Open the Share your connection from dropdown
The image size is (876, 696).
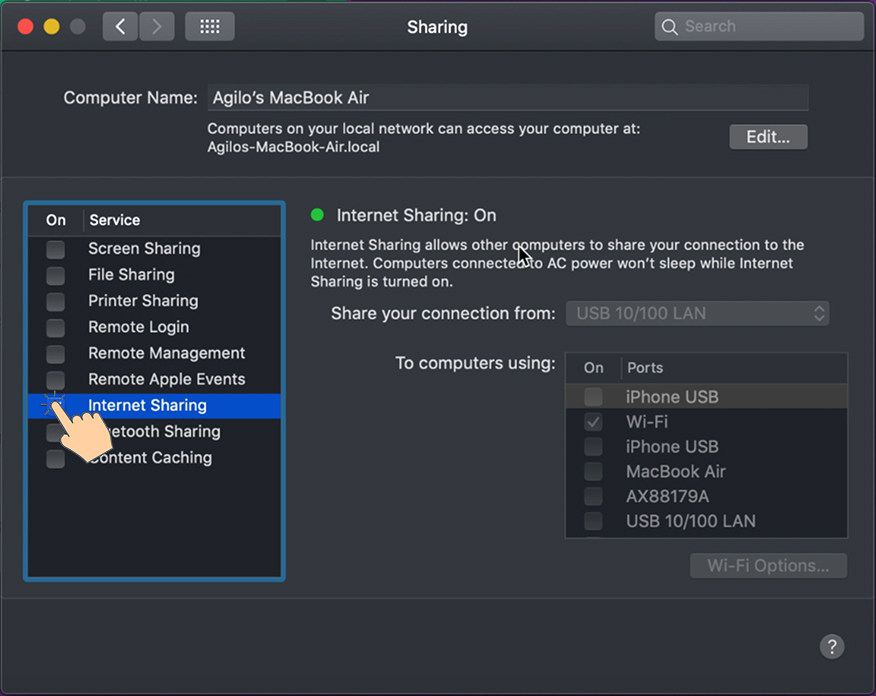[x=697, y=313]
